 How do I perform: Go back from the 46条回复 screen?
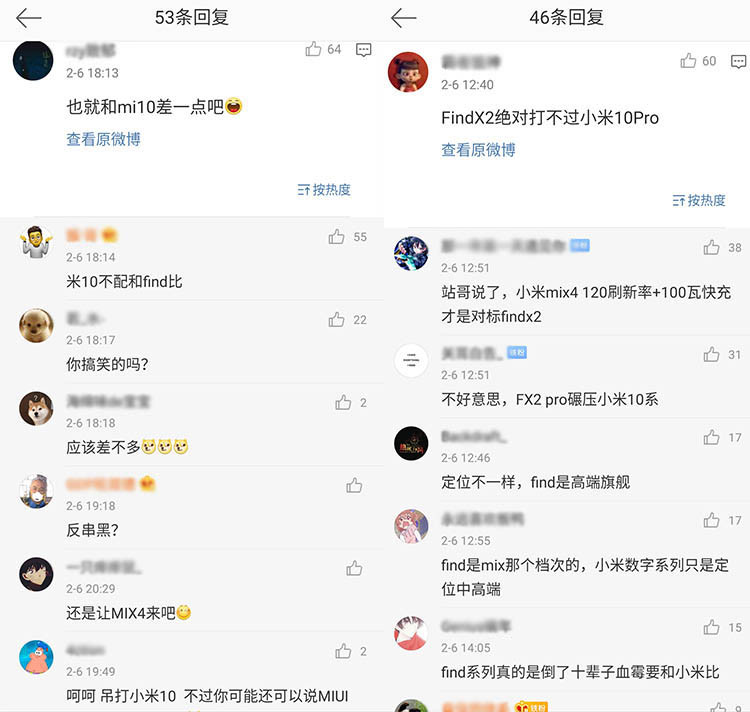(403, 18)
